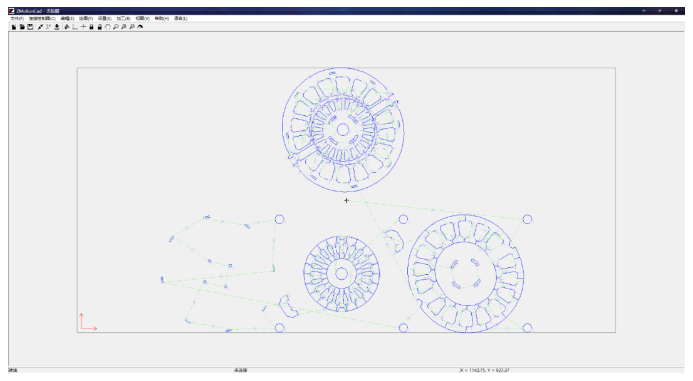693x381 pixels.
Task: Click the last magnifier zoom icon
Action: tap(132, 27)
